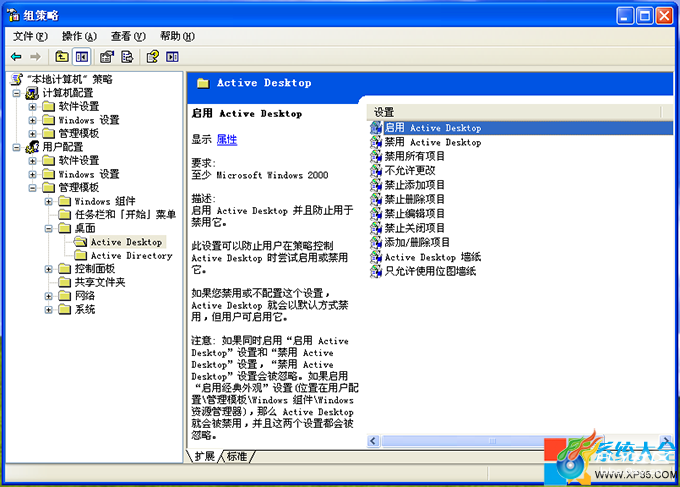Toggle the console tree show/hide icon

[x=82, y=56]
